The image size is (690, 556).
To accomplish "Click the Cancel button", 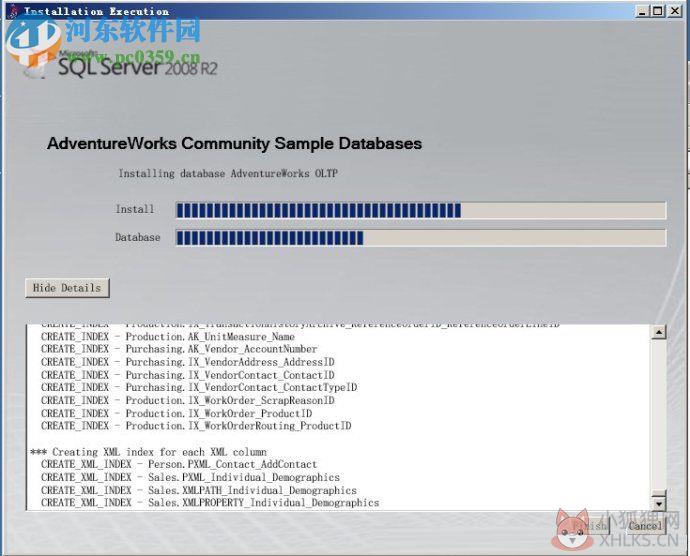I will (x=645, y=526).
